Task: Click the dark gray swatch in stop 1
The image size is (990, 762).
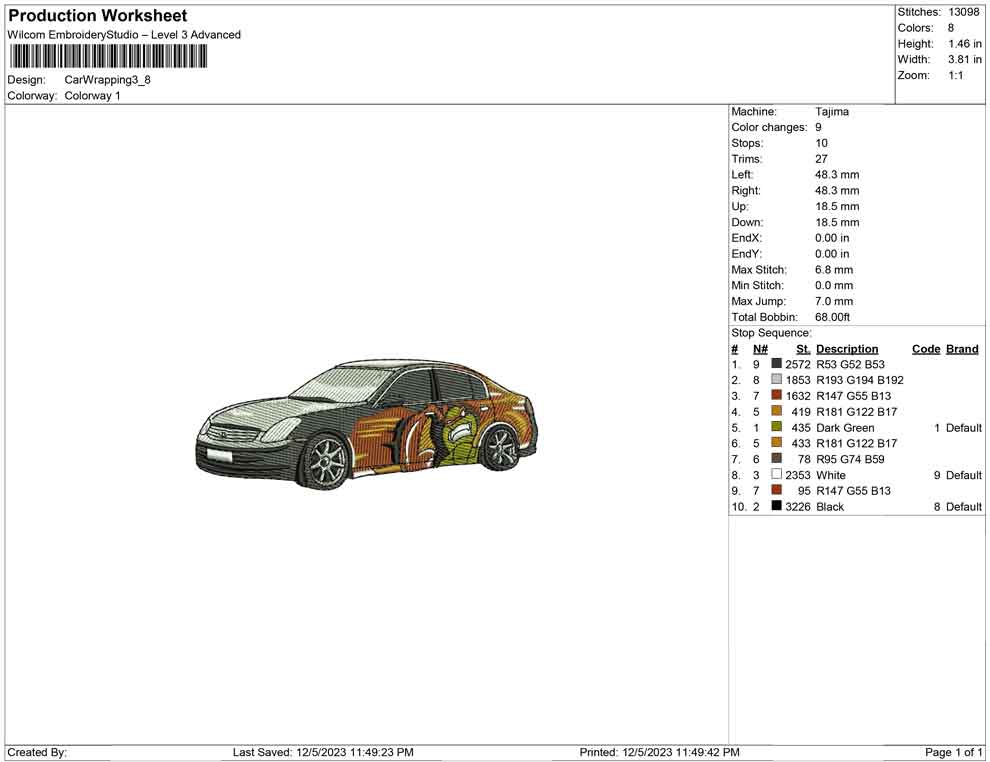Action: 776,364
